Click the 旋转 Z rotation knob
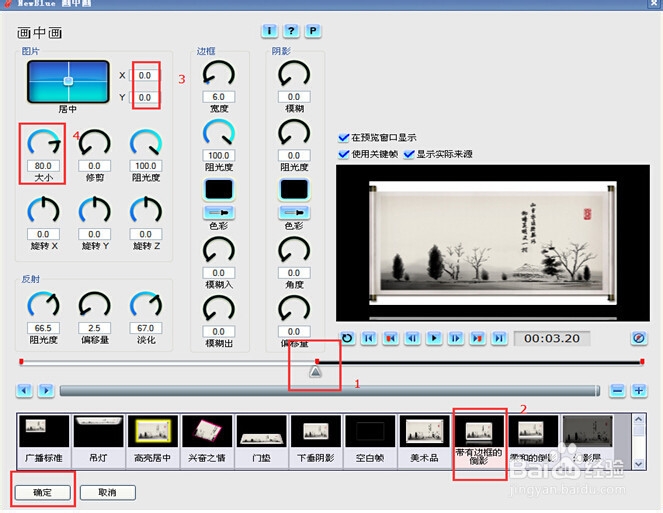663x513 pixels. (x=146, y=211)
